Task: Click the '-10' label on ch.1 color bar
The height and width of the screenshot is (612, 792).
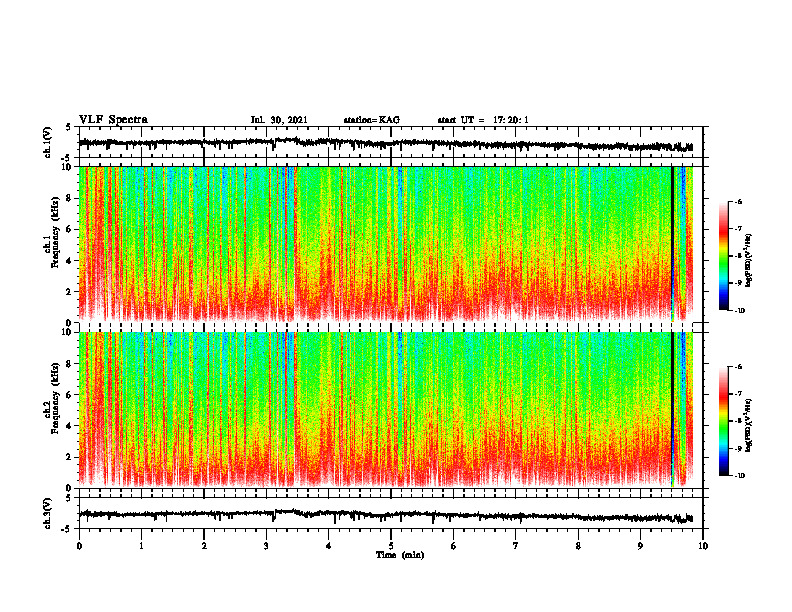Action: [x=739, y=311]
